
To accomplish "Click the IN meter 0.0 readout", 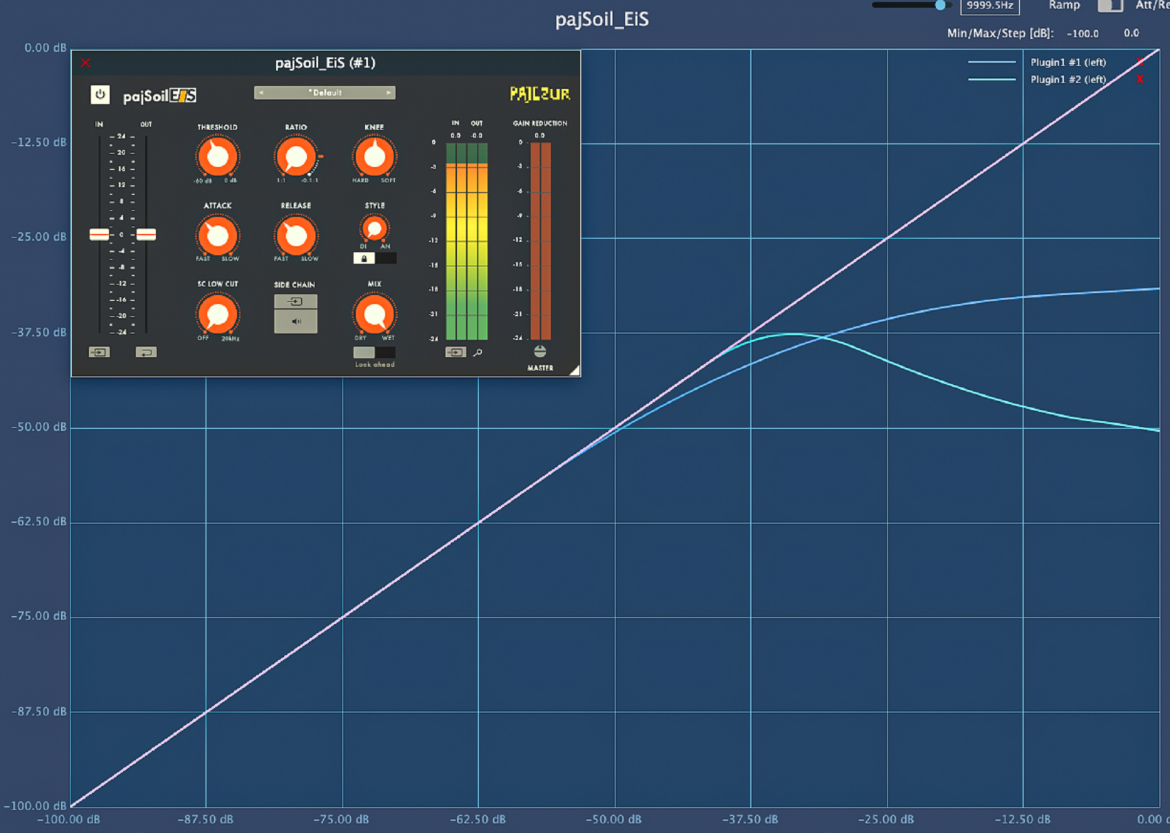I will [x=455, y=136].
